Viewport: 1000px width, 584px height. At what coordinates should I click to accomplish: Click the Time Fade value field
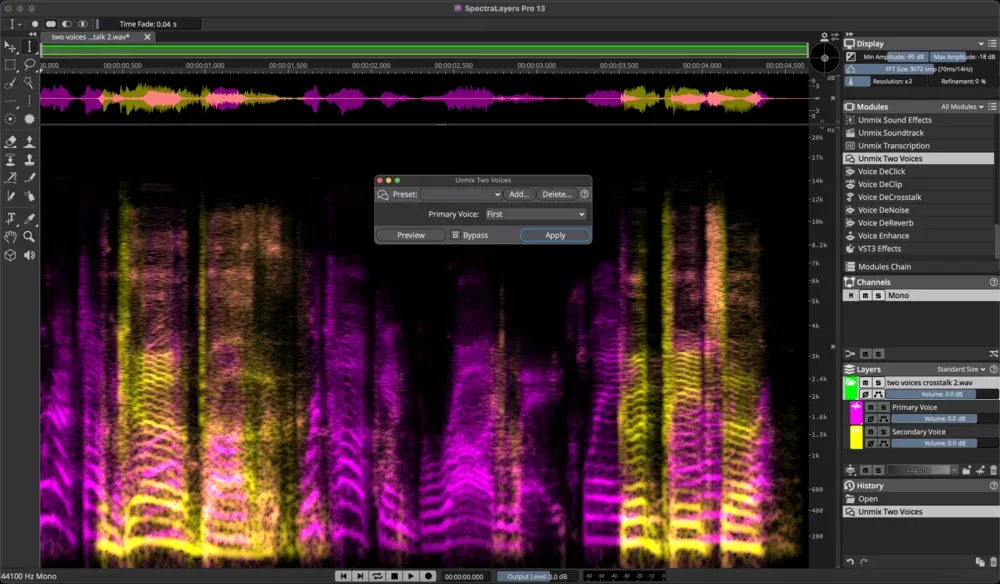tap(148, 24)
